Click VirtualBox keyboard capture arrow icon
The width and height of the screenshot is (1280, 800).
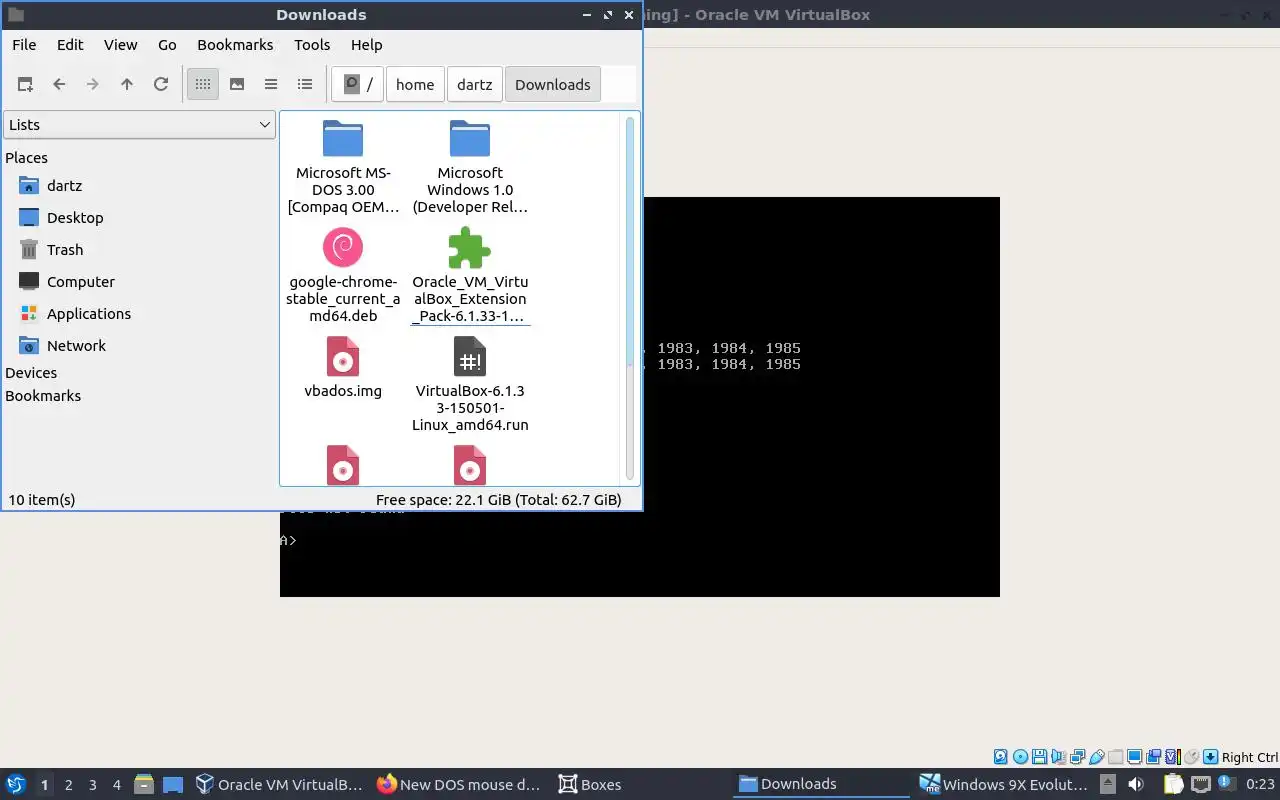coord(1210,757)
